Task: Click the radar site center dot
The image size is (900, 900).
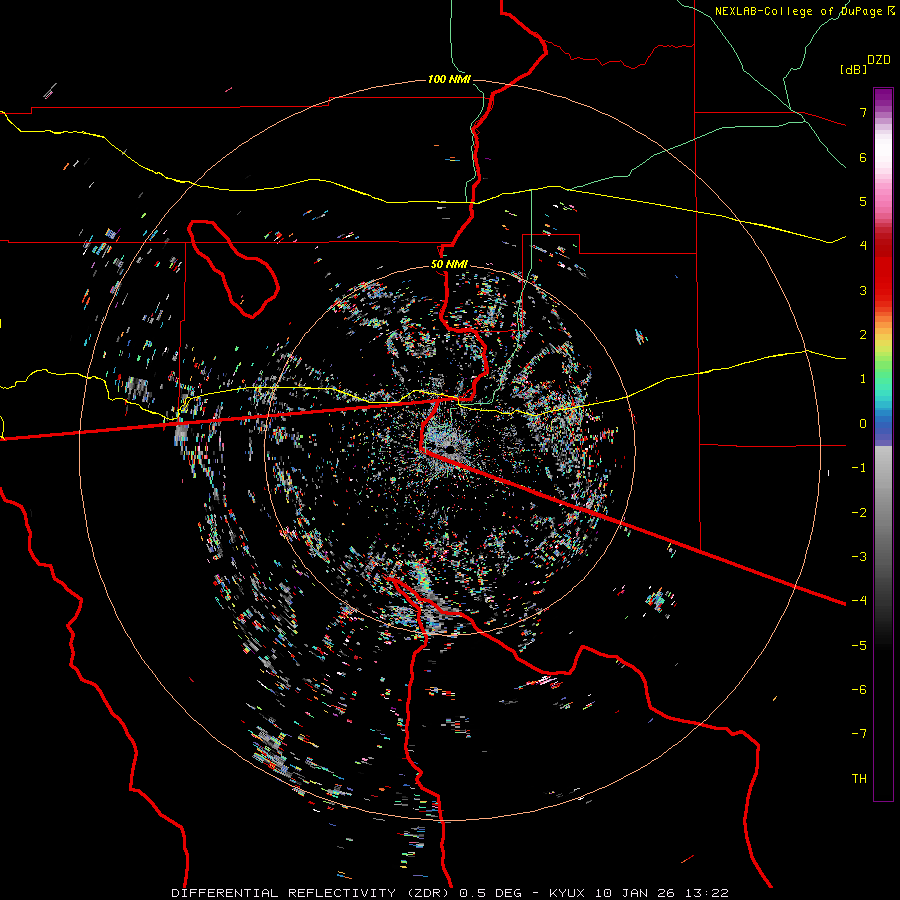Action: coord(449,448)
